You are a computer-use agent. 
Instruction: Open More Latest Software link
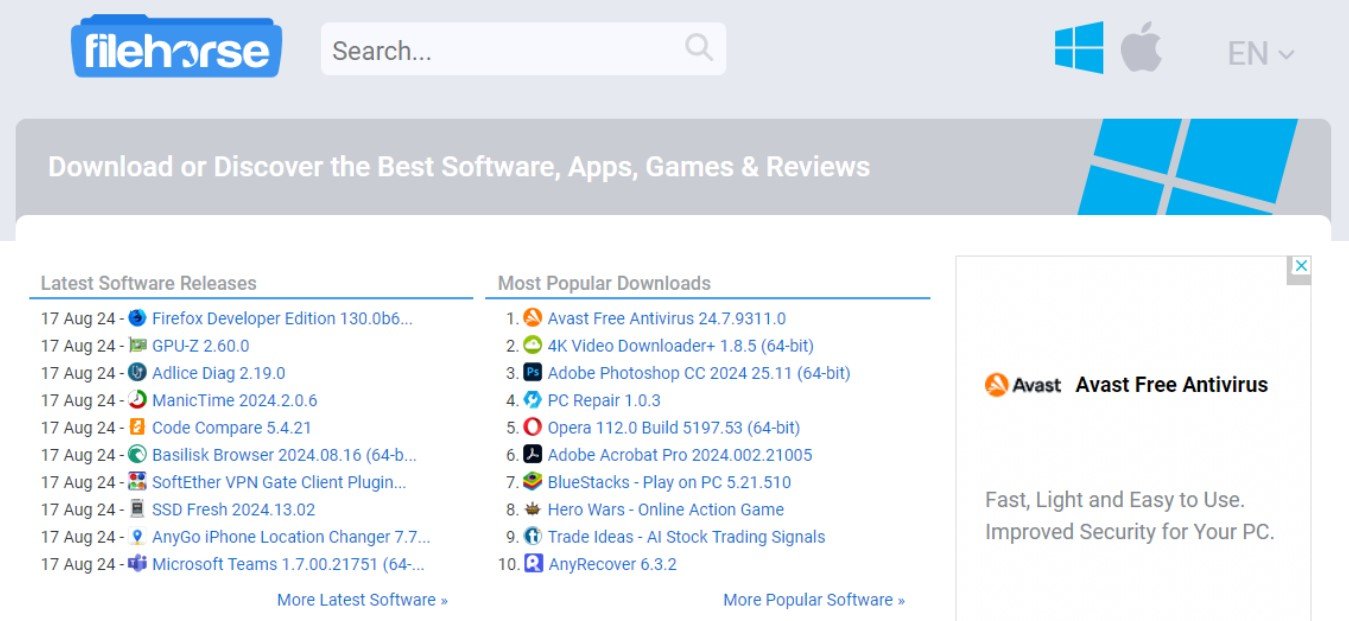pyautogui.click(x=362, y=600)
